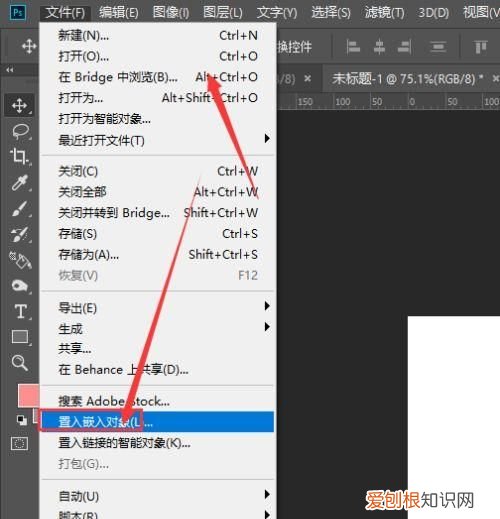Choose 关闭并转到 Bridge... entry
Screen dimensions: 500x519
(158, 213)
